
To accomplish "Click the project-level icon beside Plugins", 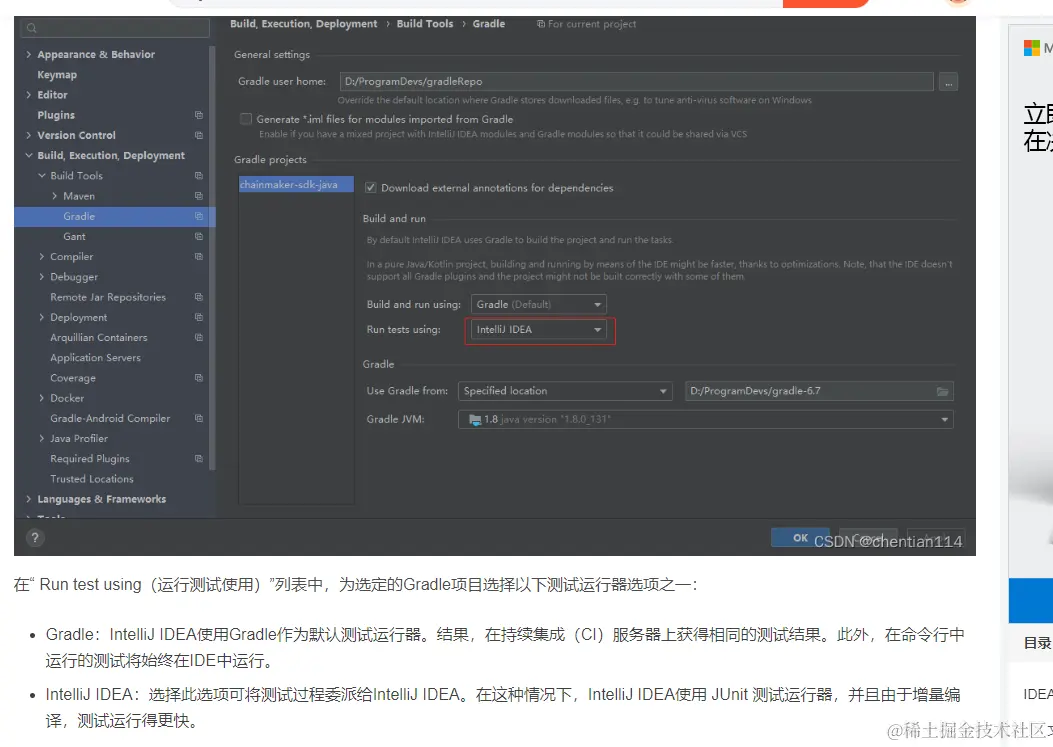I will [x=199, y=115].
